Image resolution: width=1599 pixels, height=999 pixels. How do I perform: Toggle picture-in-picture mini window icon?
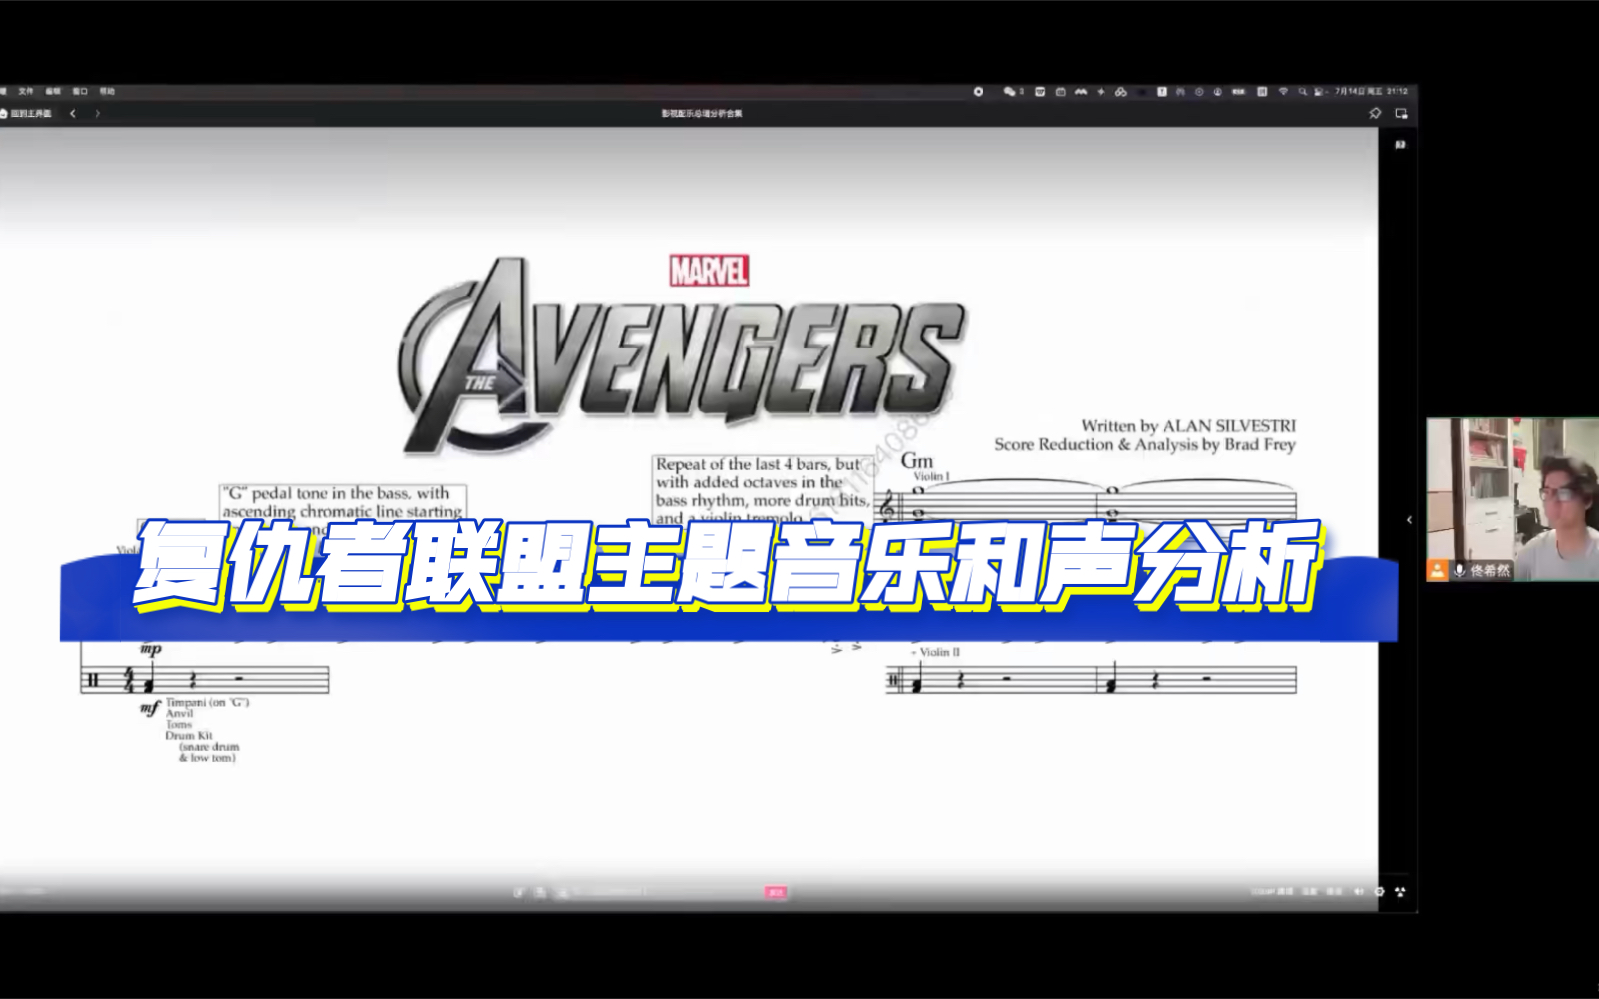pyautogui.click(x=1401, y=113)
